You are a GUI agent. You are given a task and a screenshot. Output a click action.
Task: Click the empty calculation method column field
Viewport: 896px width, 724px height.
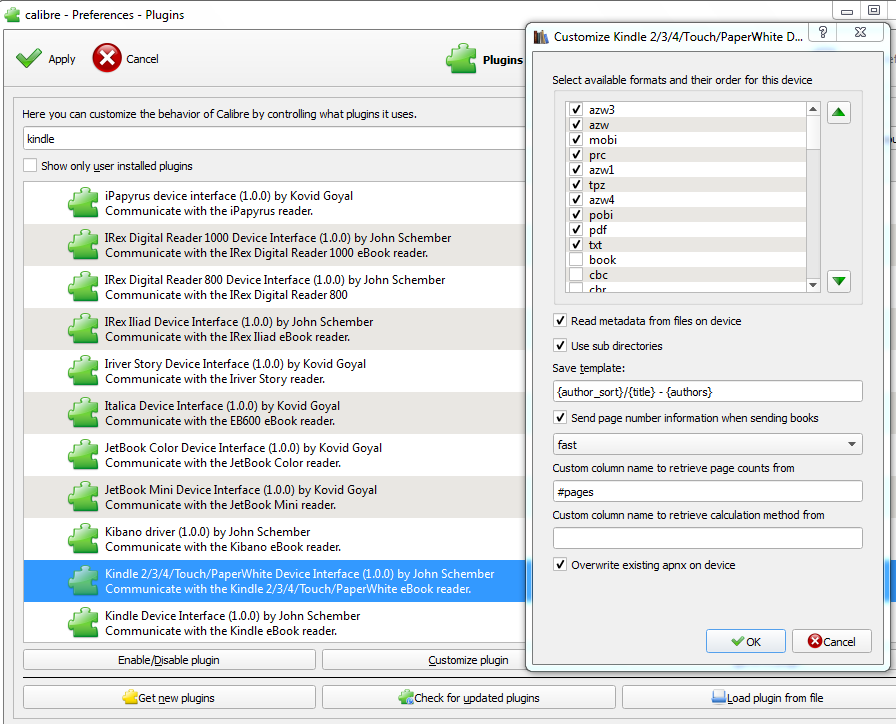click(707, 538)
